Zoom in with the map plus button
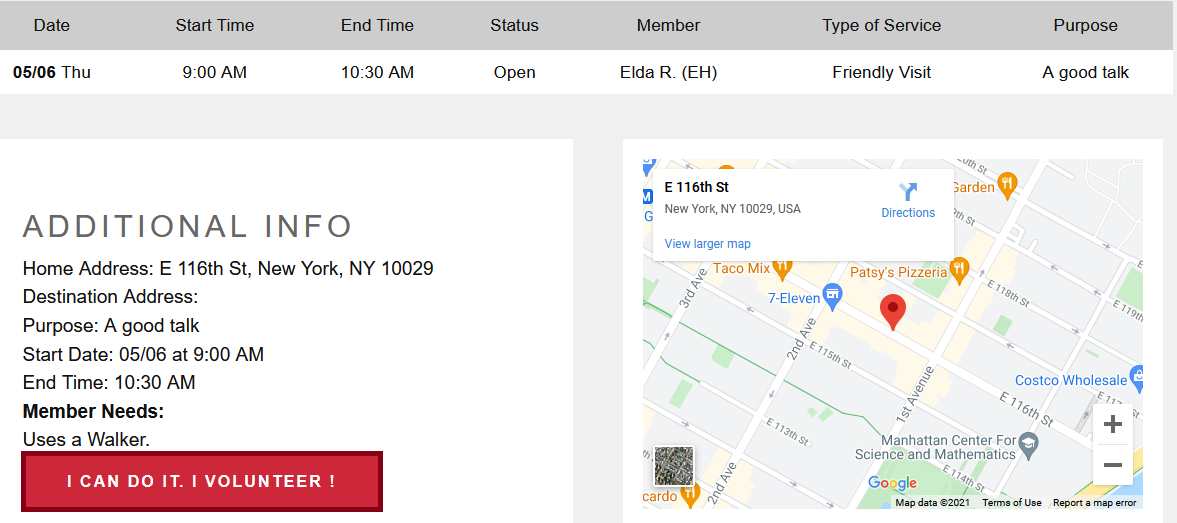This screenshot has height=523, width=1177. tap(1112, 425)
